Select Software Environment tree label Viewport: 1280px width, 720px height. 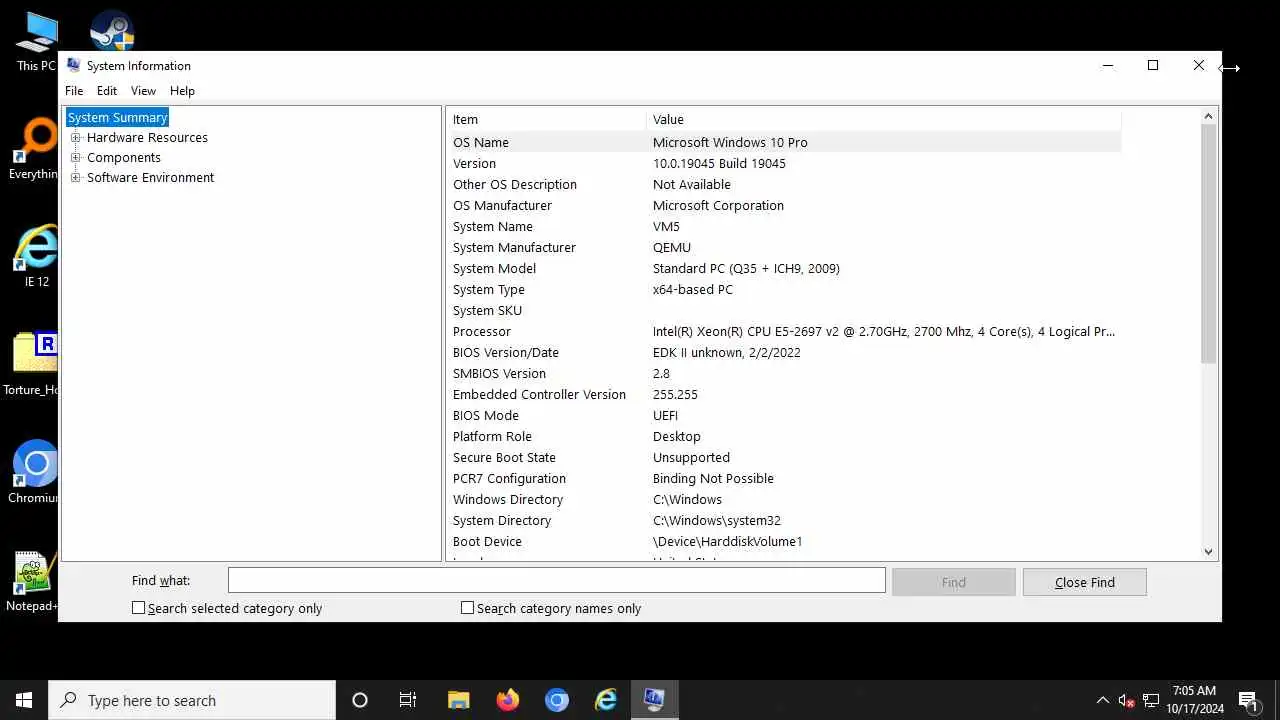150,178
